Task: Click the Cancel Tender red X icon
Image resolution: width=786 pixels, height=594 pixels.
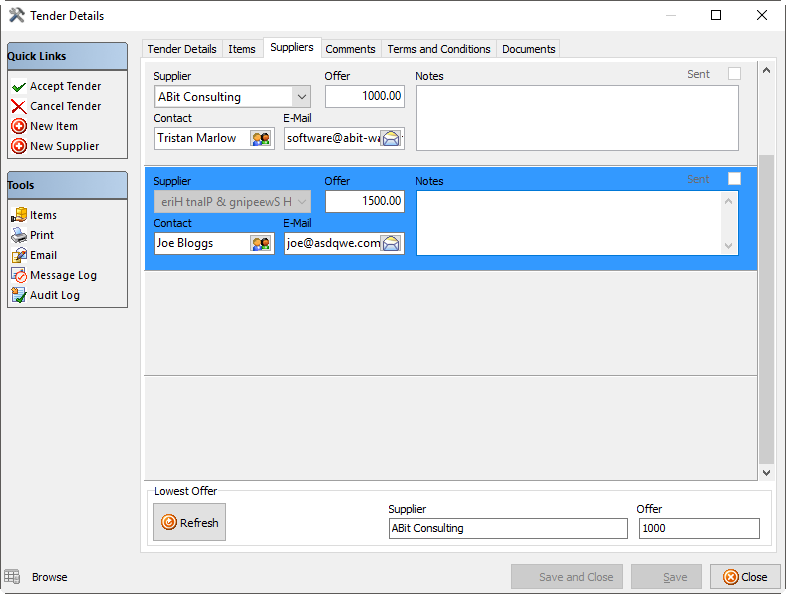Action: pos(19,107)
